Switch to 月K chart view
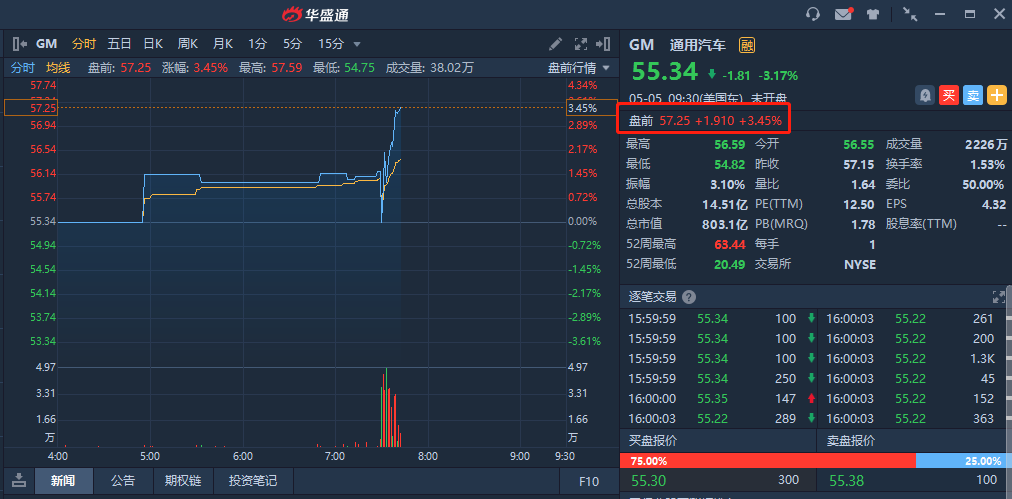Screen dimensions: 1012x499 [223, 44]
